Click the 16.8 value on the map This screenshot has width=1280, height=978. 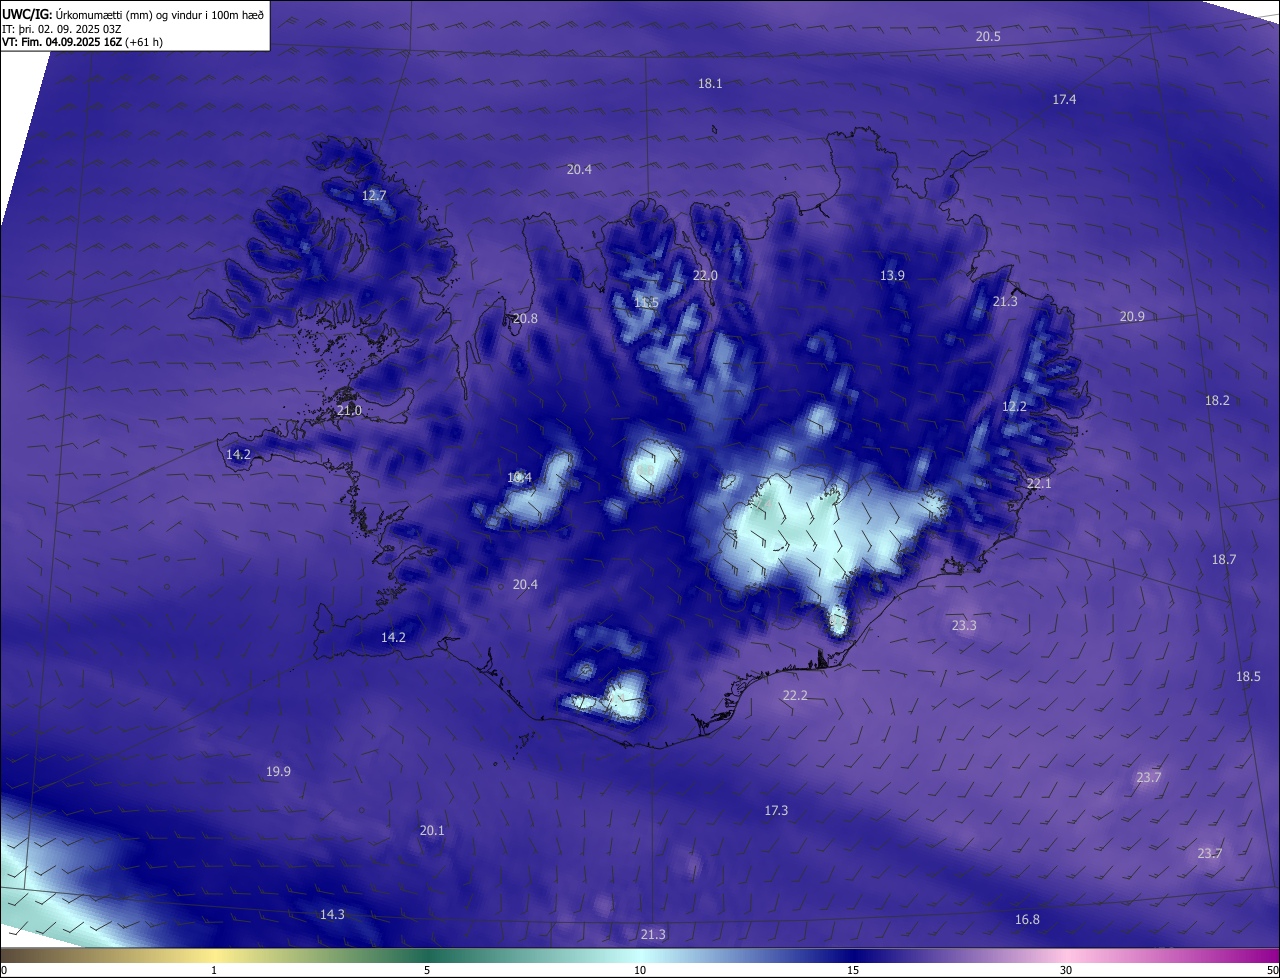click(x=1027, y=919)
